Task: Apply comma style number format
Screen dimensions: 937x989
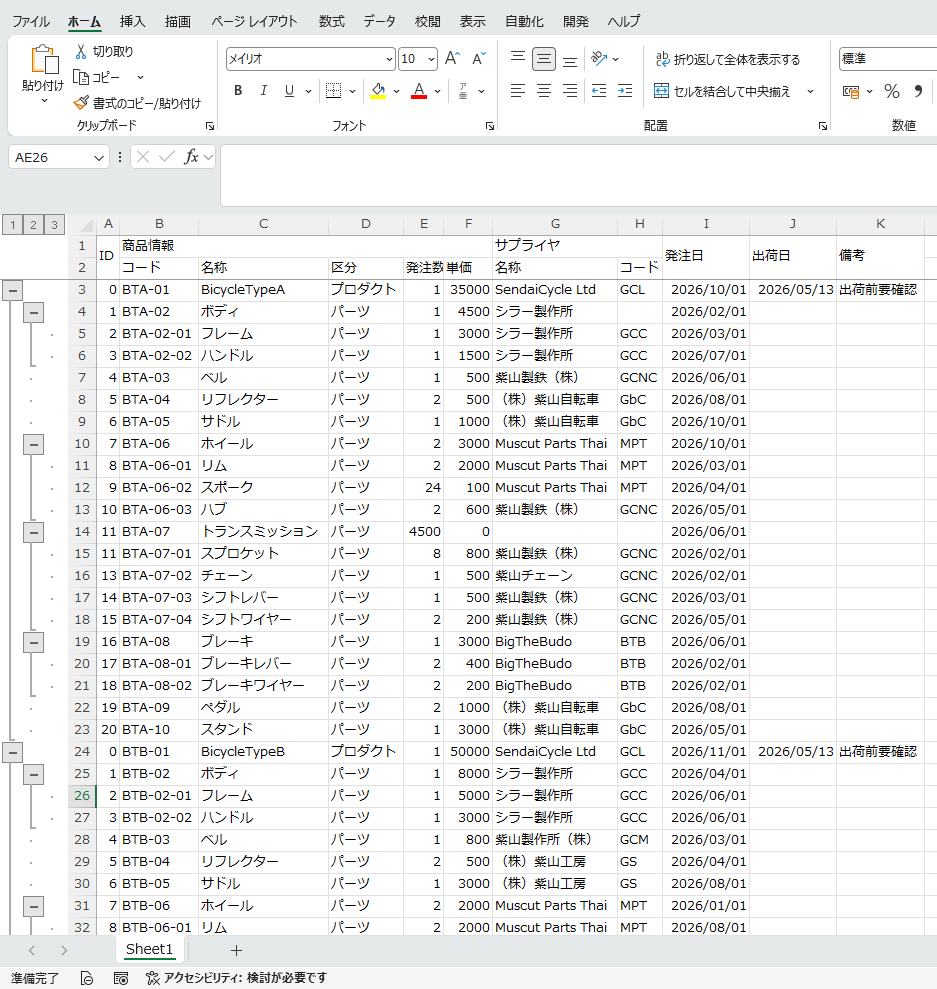Action: coord(919,91)
